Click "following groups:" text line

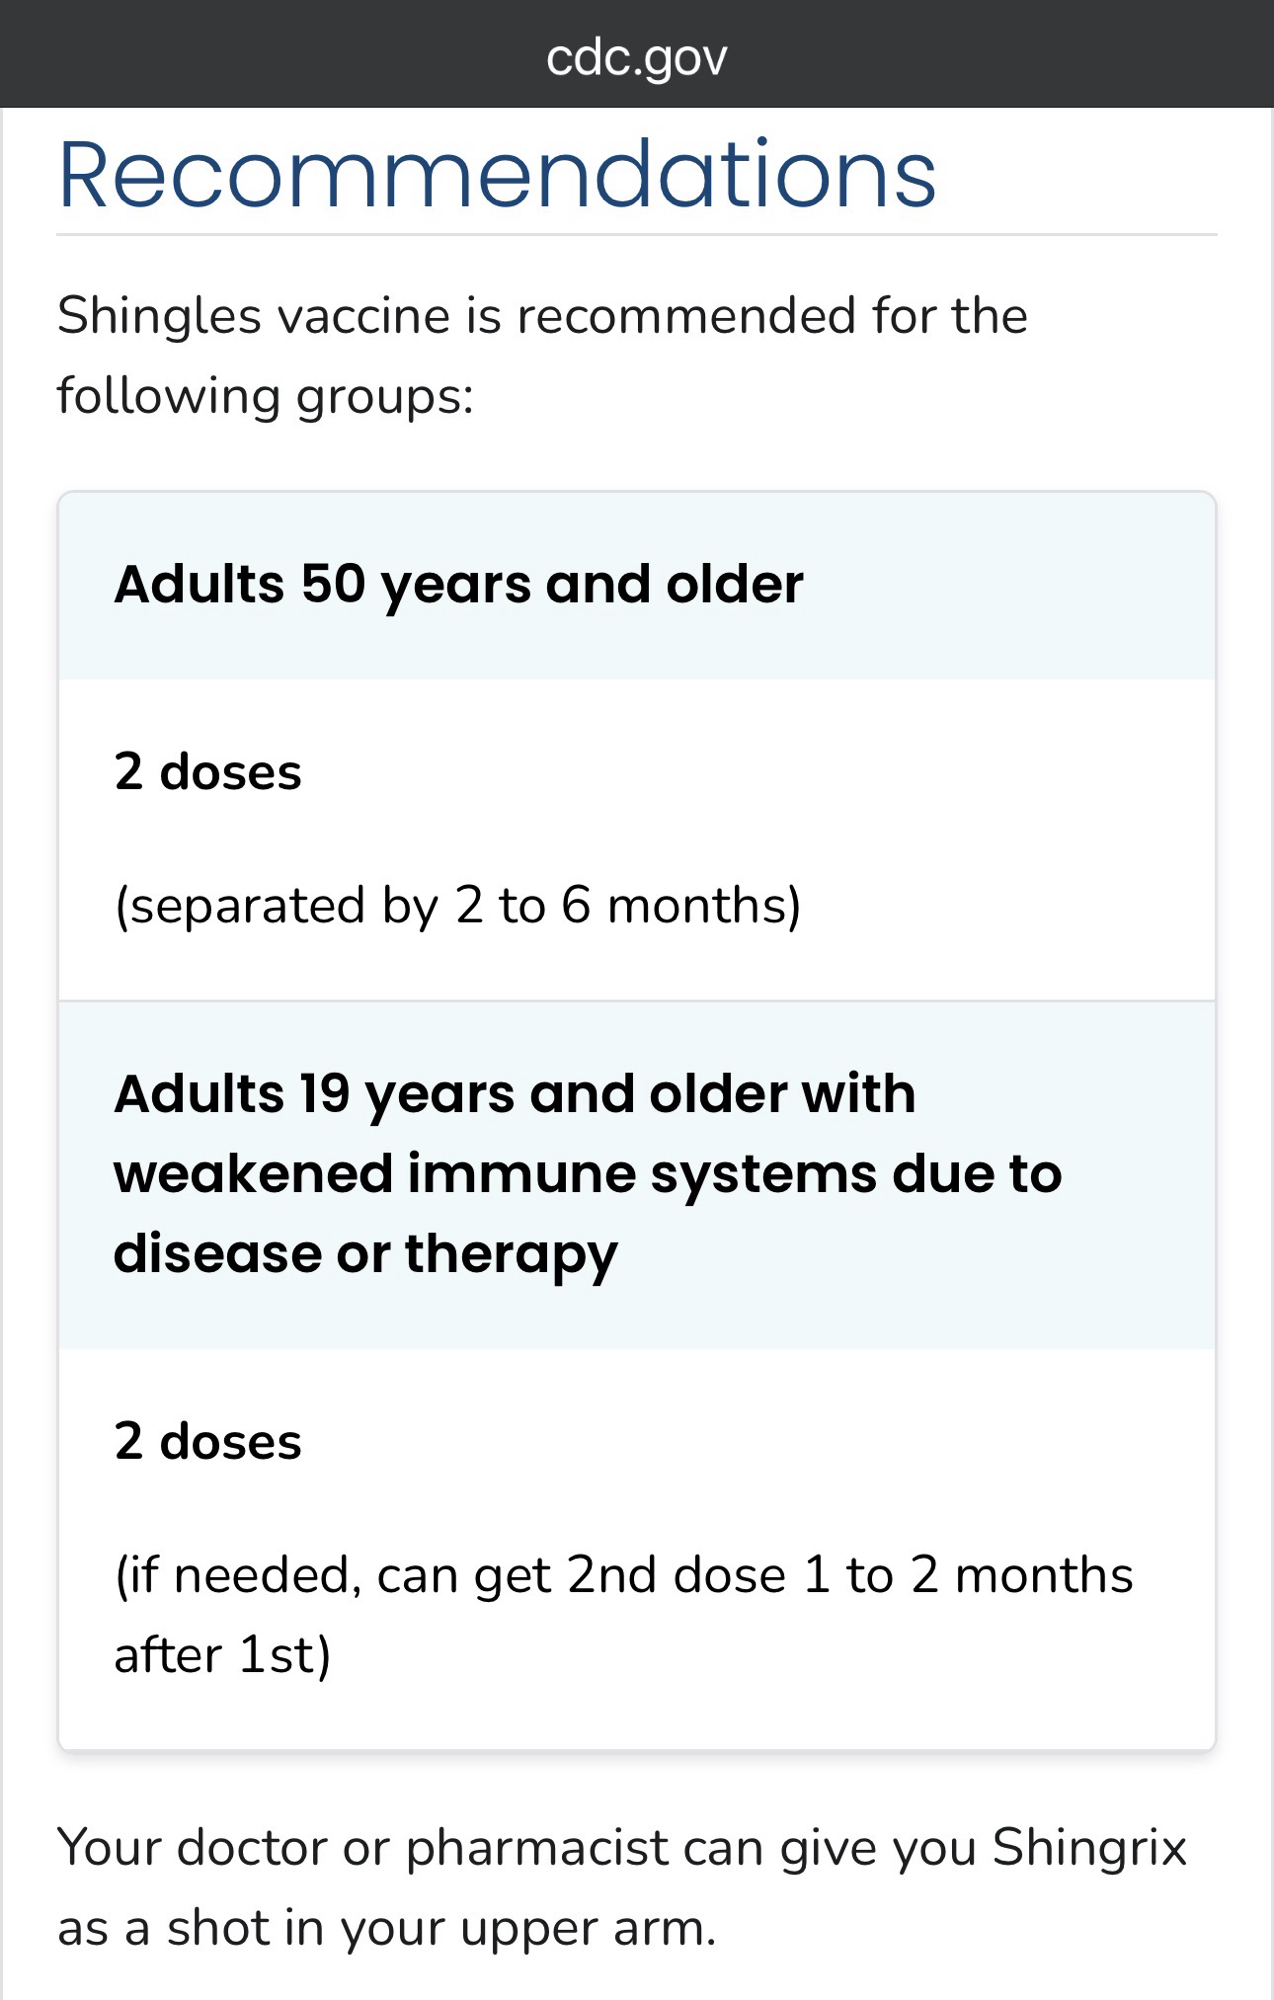pyautogui.click(x=265, y=396)
